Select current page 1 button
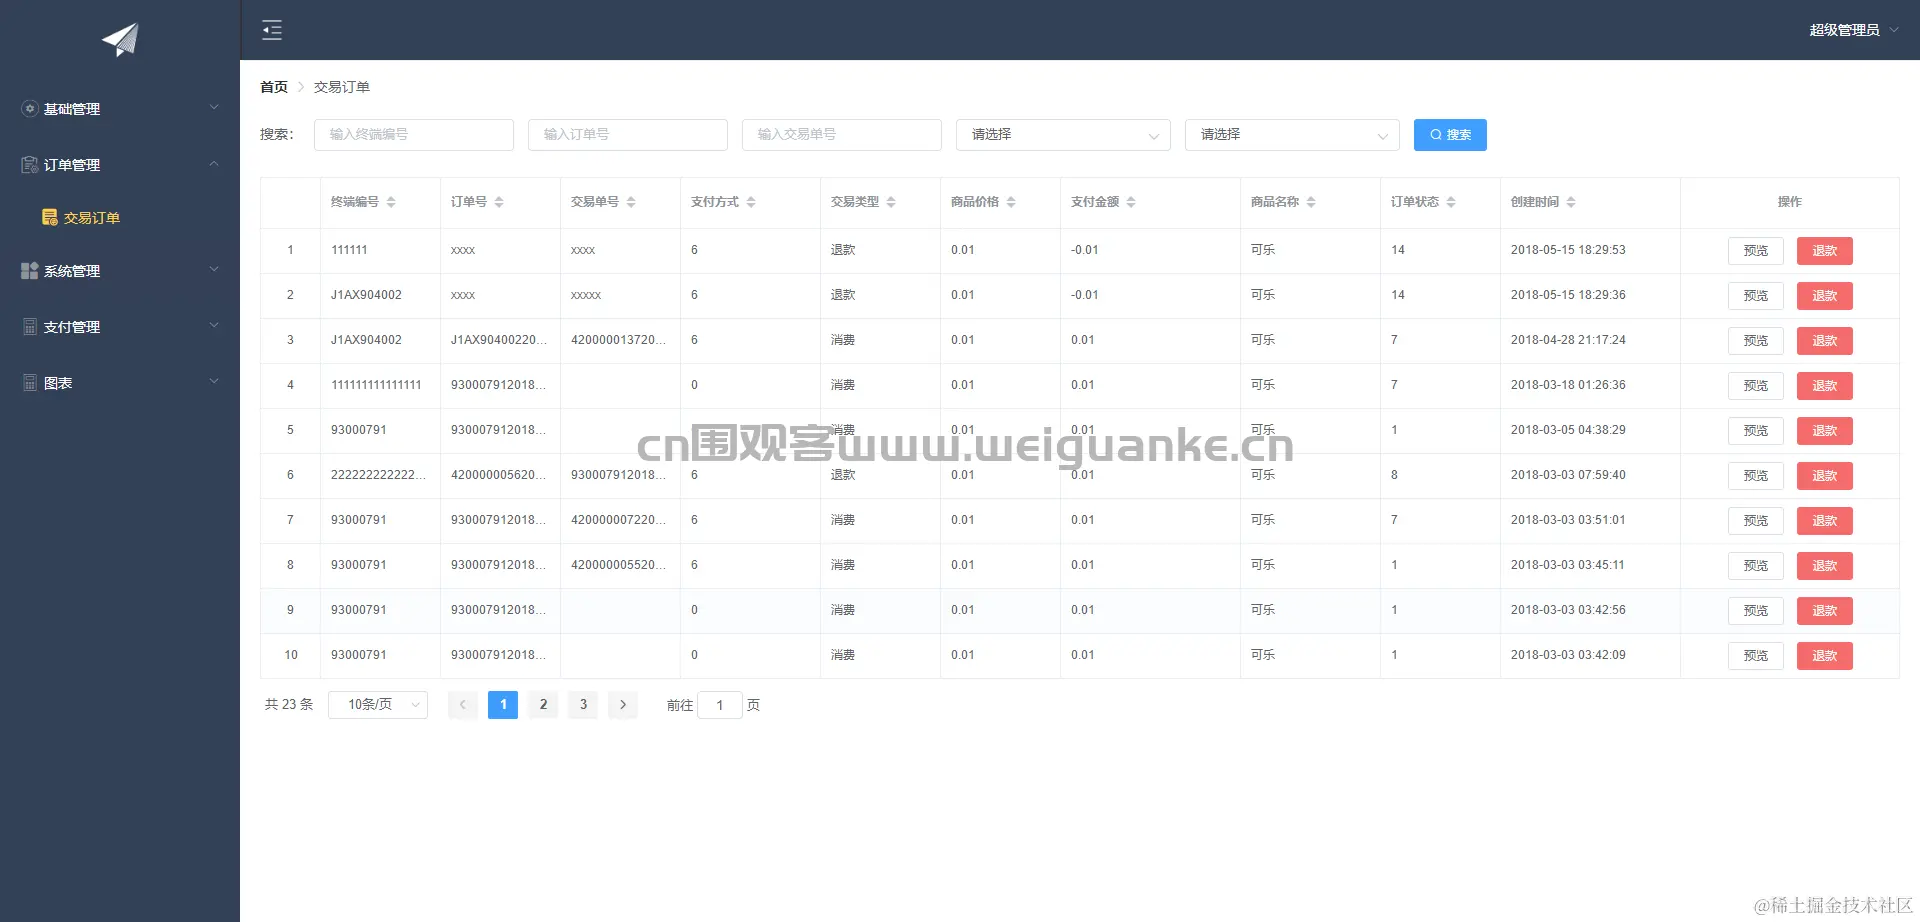 (x=503, y=705)
